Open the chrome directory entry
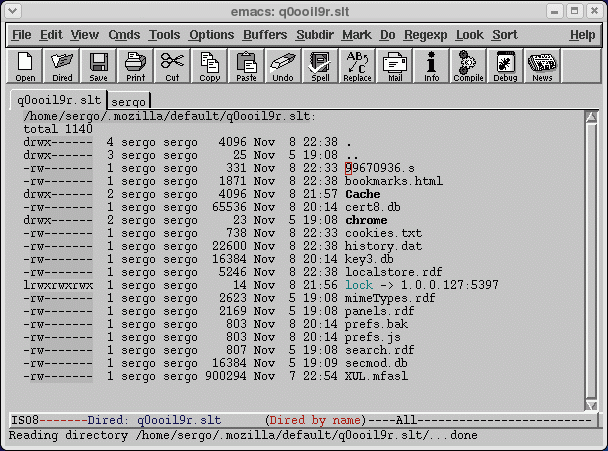Viewport: 608px width, 451px height. 366,220
